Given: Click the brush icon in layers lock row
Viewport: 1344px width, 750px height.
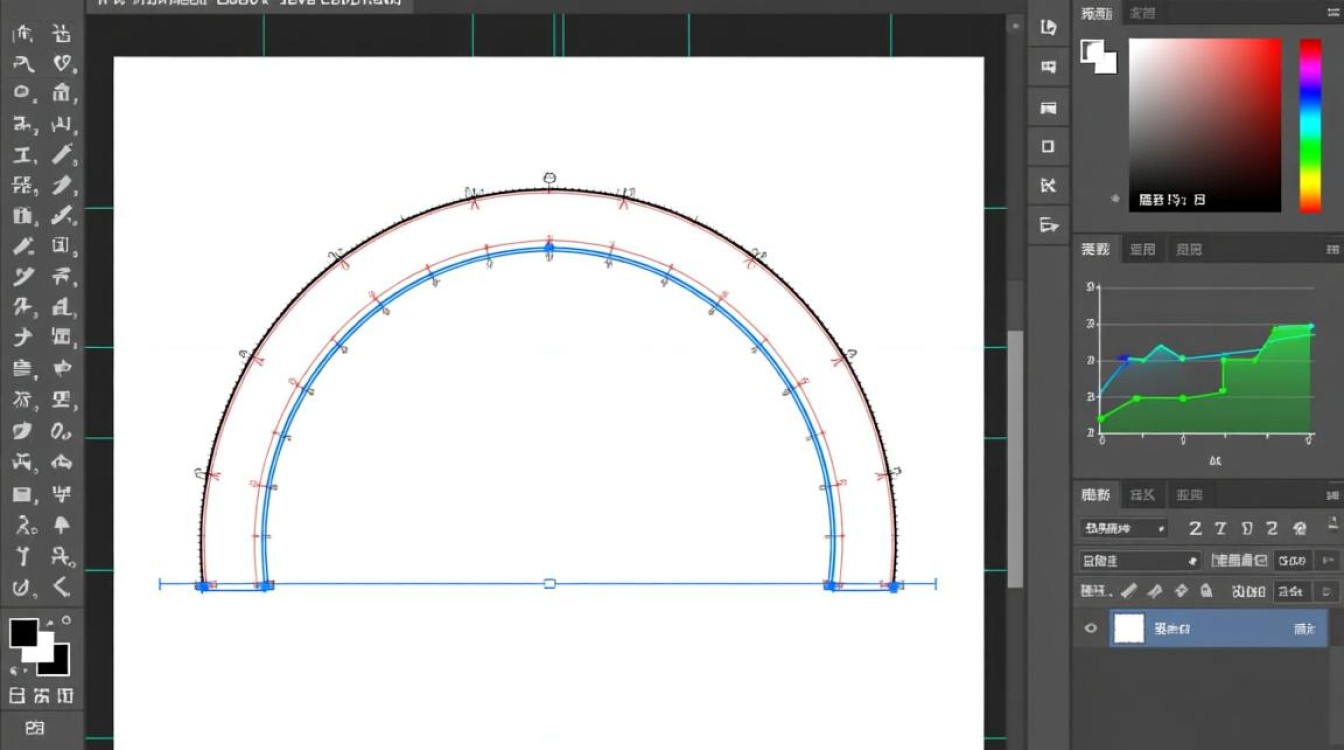Looking at the screenshot, I should (x=1129, y=591).
